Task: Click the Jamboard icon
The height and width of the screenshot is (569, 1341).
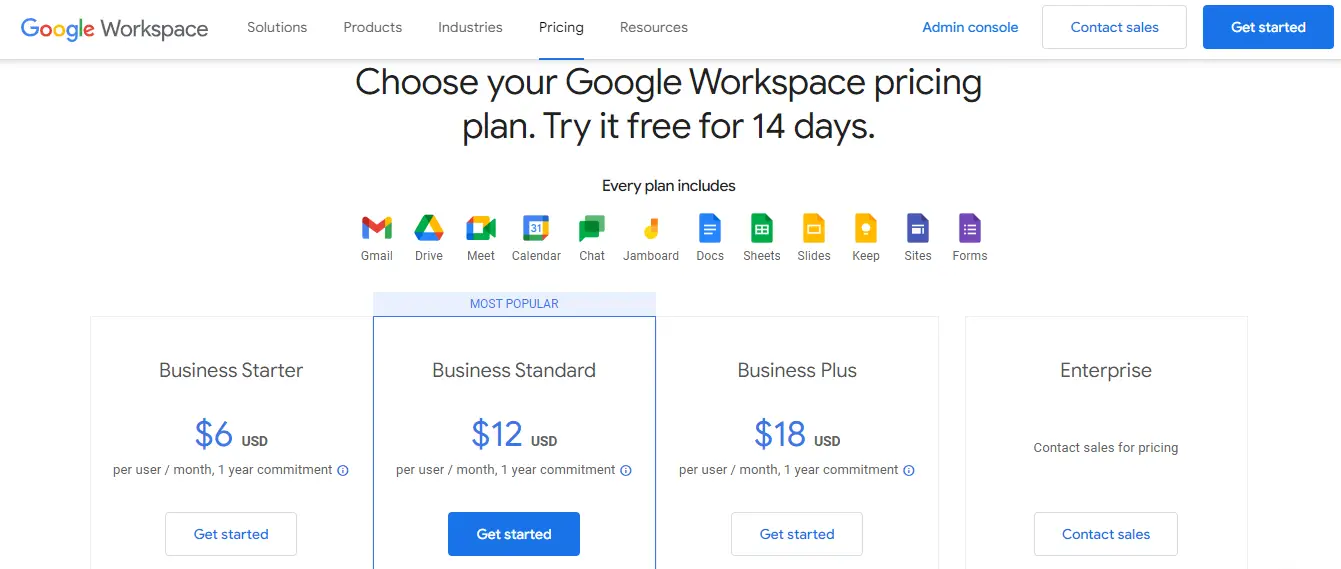Action: coord(651,229)
